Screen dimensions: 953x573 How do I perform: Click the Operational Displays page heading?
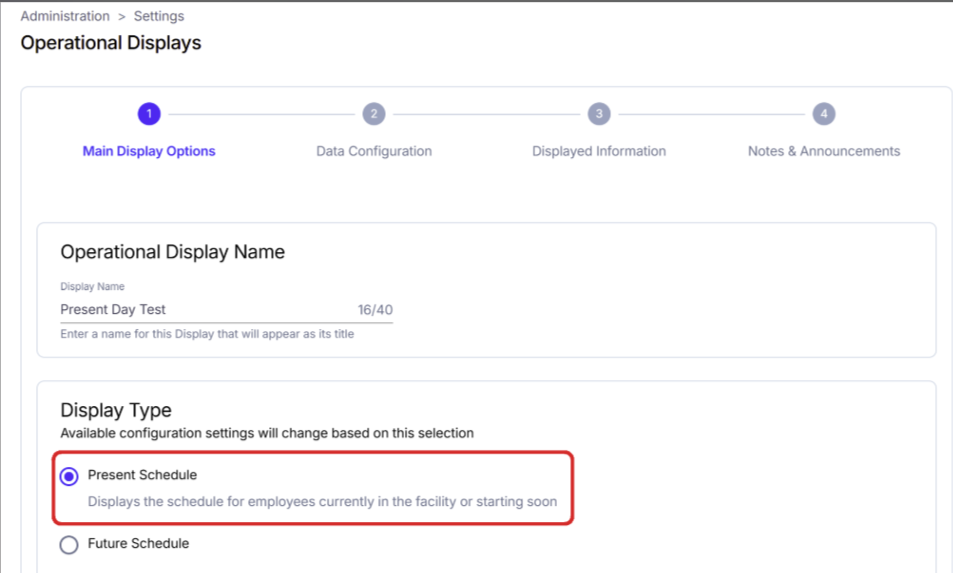point(111,43)
